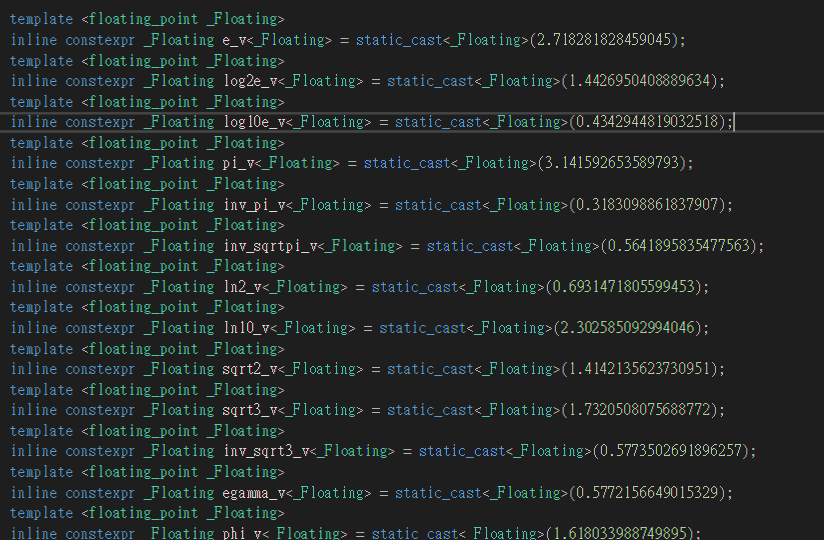This screenshot has height=540, width=824.
Task: Click the ln2_v identifier
Action: [244, 286]
